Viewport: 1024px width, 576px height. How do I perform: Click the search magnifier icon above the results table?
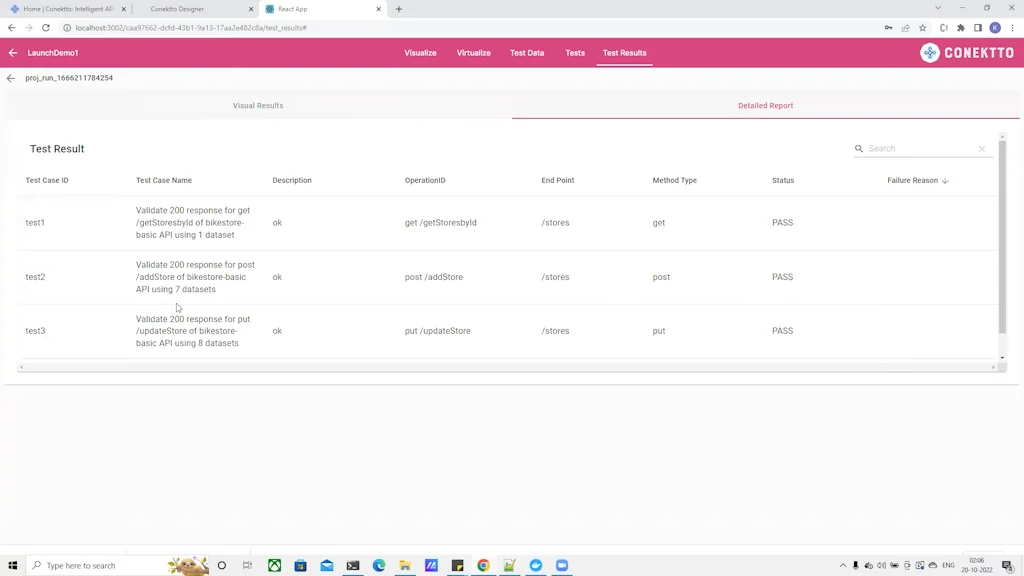(859, 148)
